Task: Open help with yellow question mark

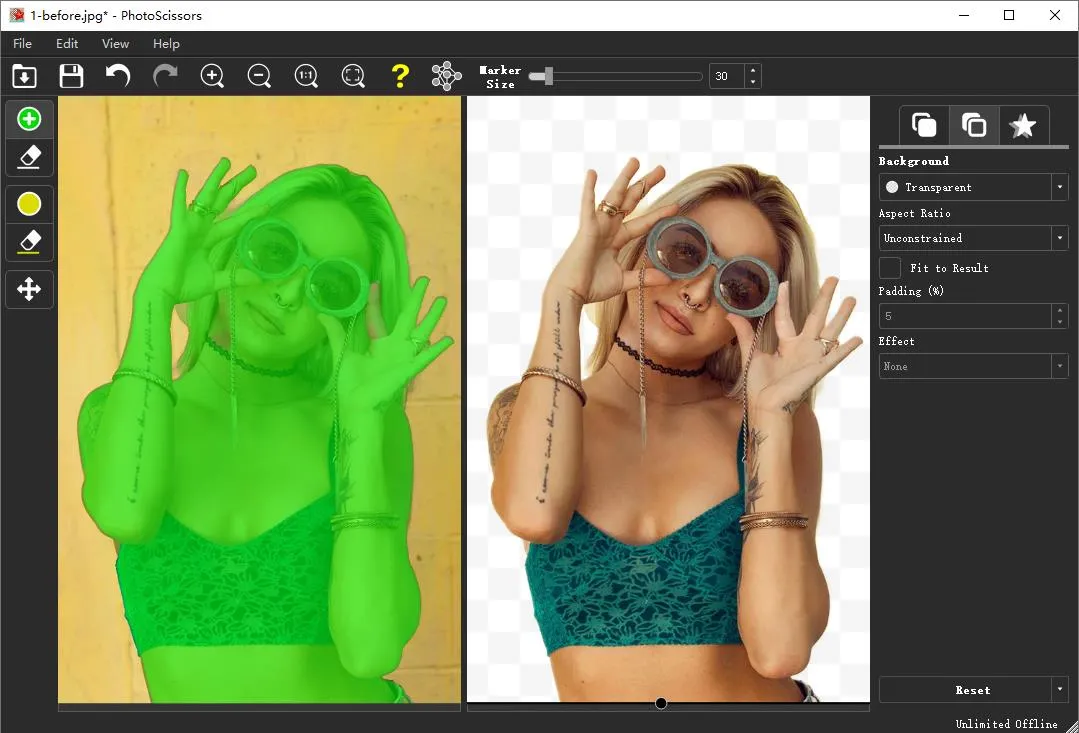Action: point(400,76)
